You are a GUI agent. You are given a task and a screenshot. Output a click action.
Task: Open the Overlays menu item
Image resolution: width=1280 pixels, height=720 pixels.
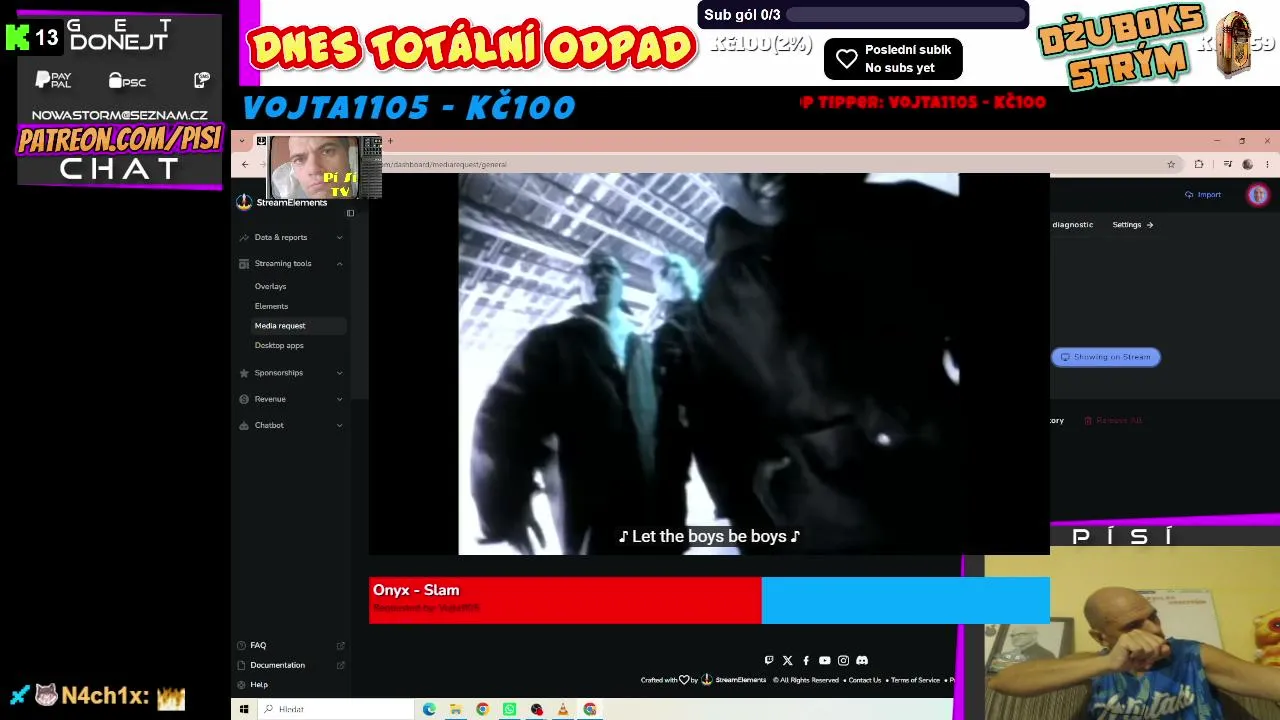(270, 286)
